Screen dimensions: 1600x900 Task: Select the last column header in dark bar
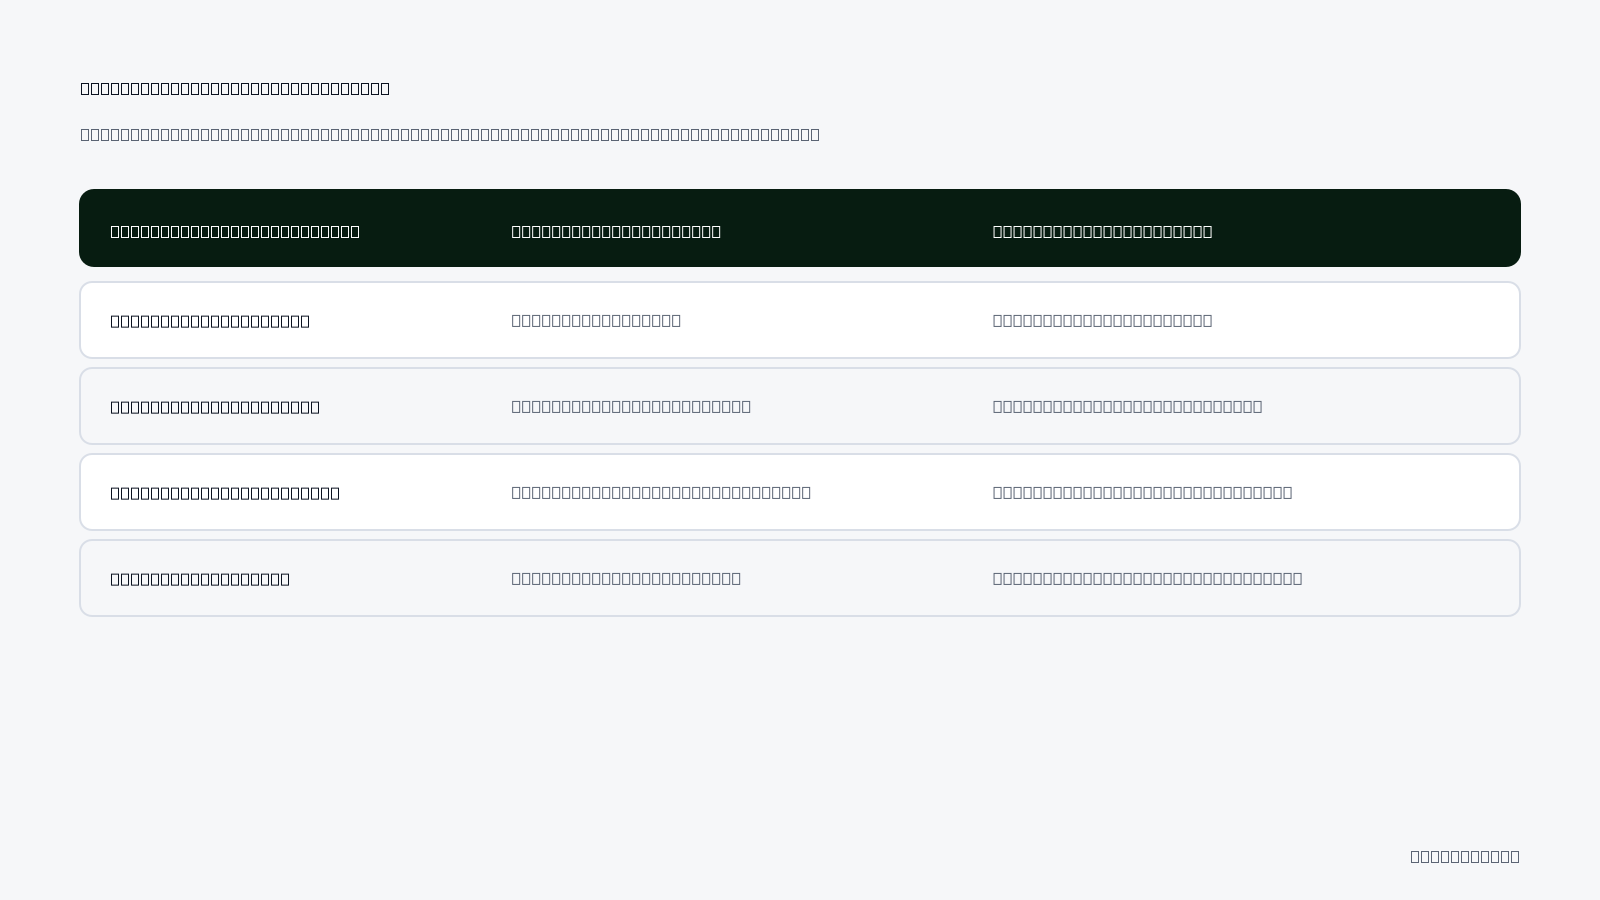point(1102,231)
